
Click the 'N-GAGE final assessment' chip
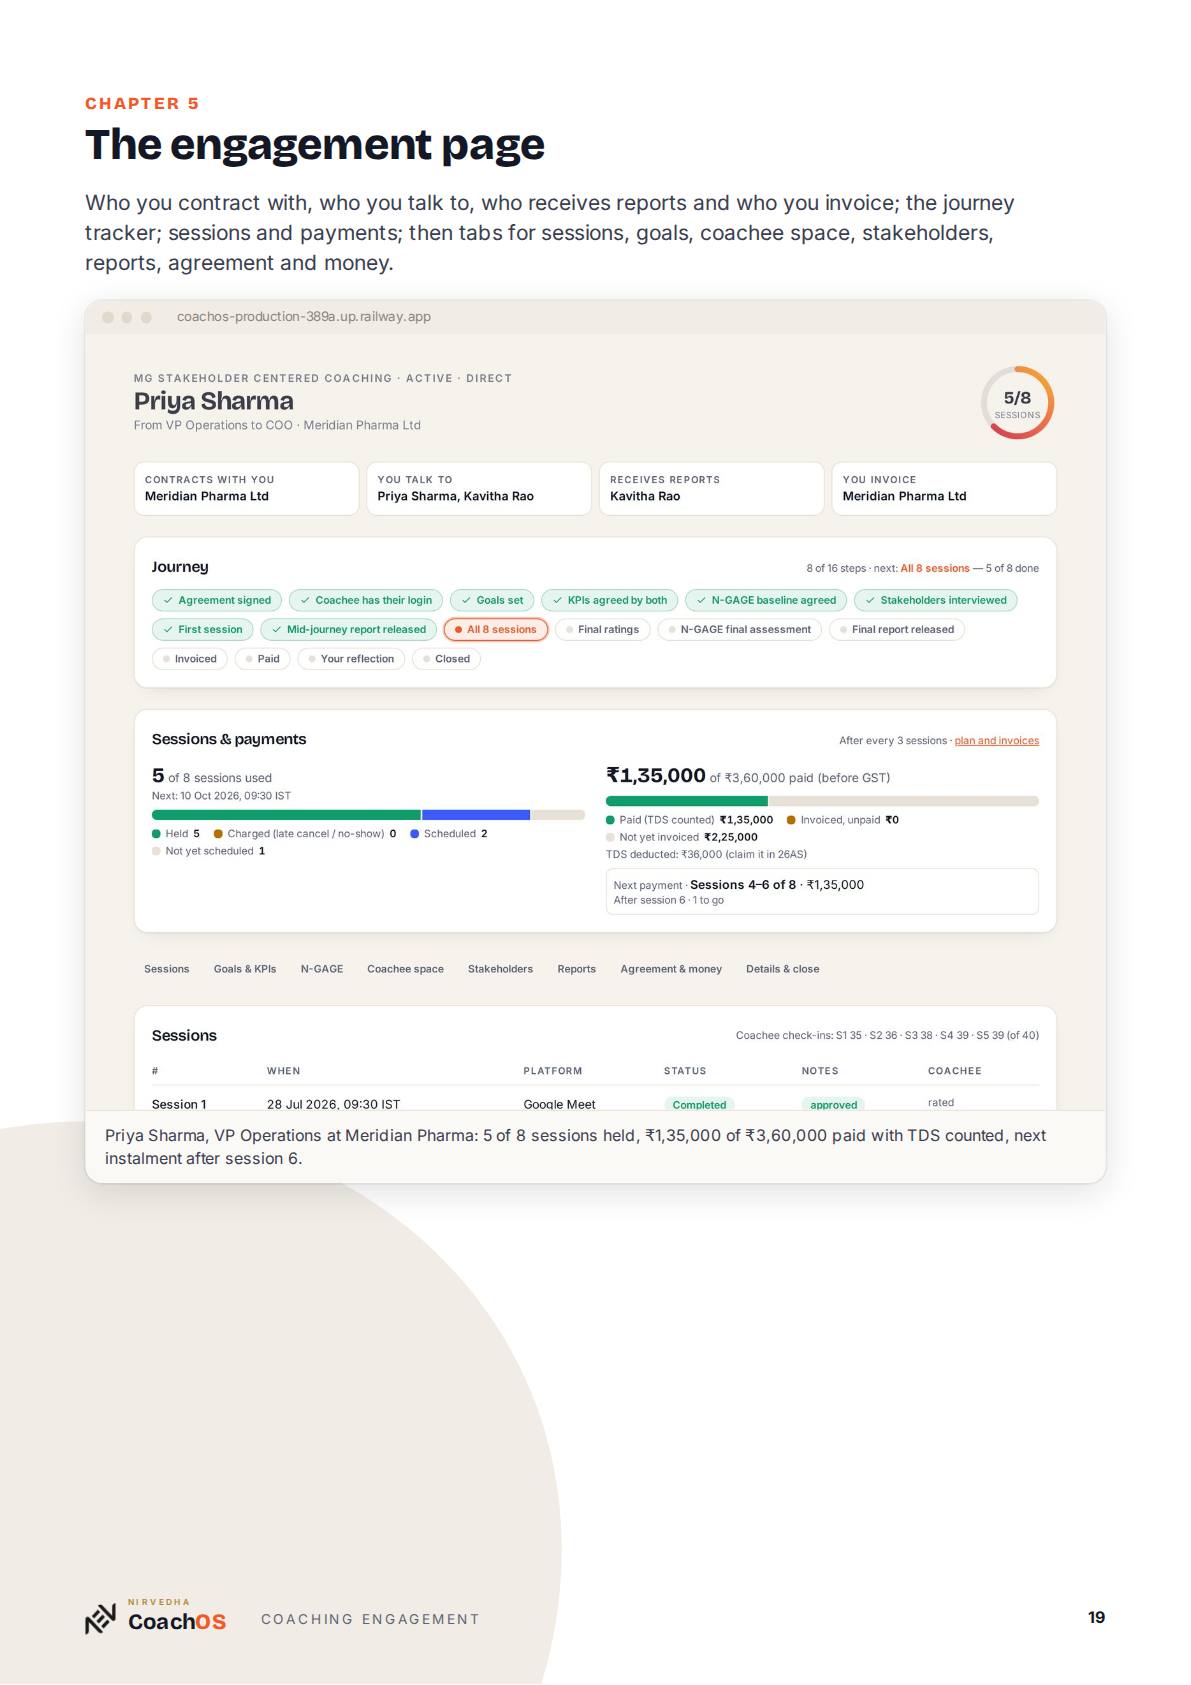(x=740, y=629)
